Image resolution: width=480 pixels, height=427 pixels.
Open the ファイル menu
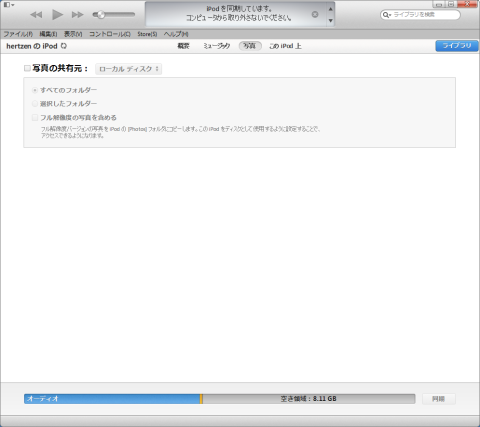click(18, 34)
